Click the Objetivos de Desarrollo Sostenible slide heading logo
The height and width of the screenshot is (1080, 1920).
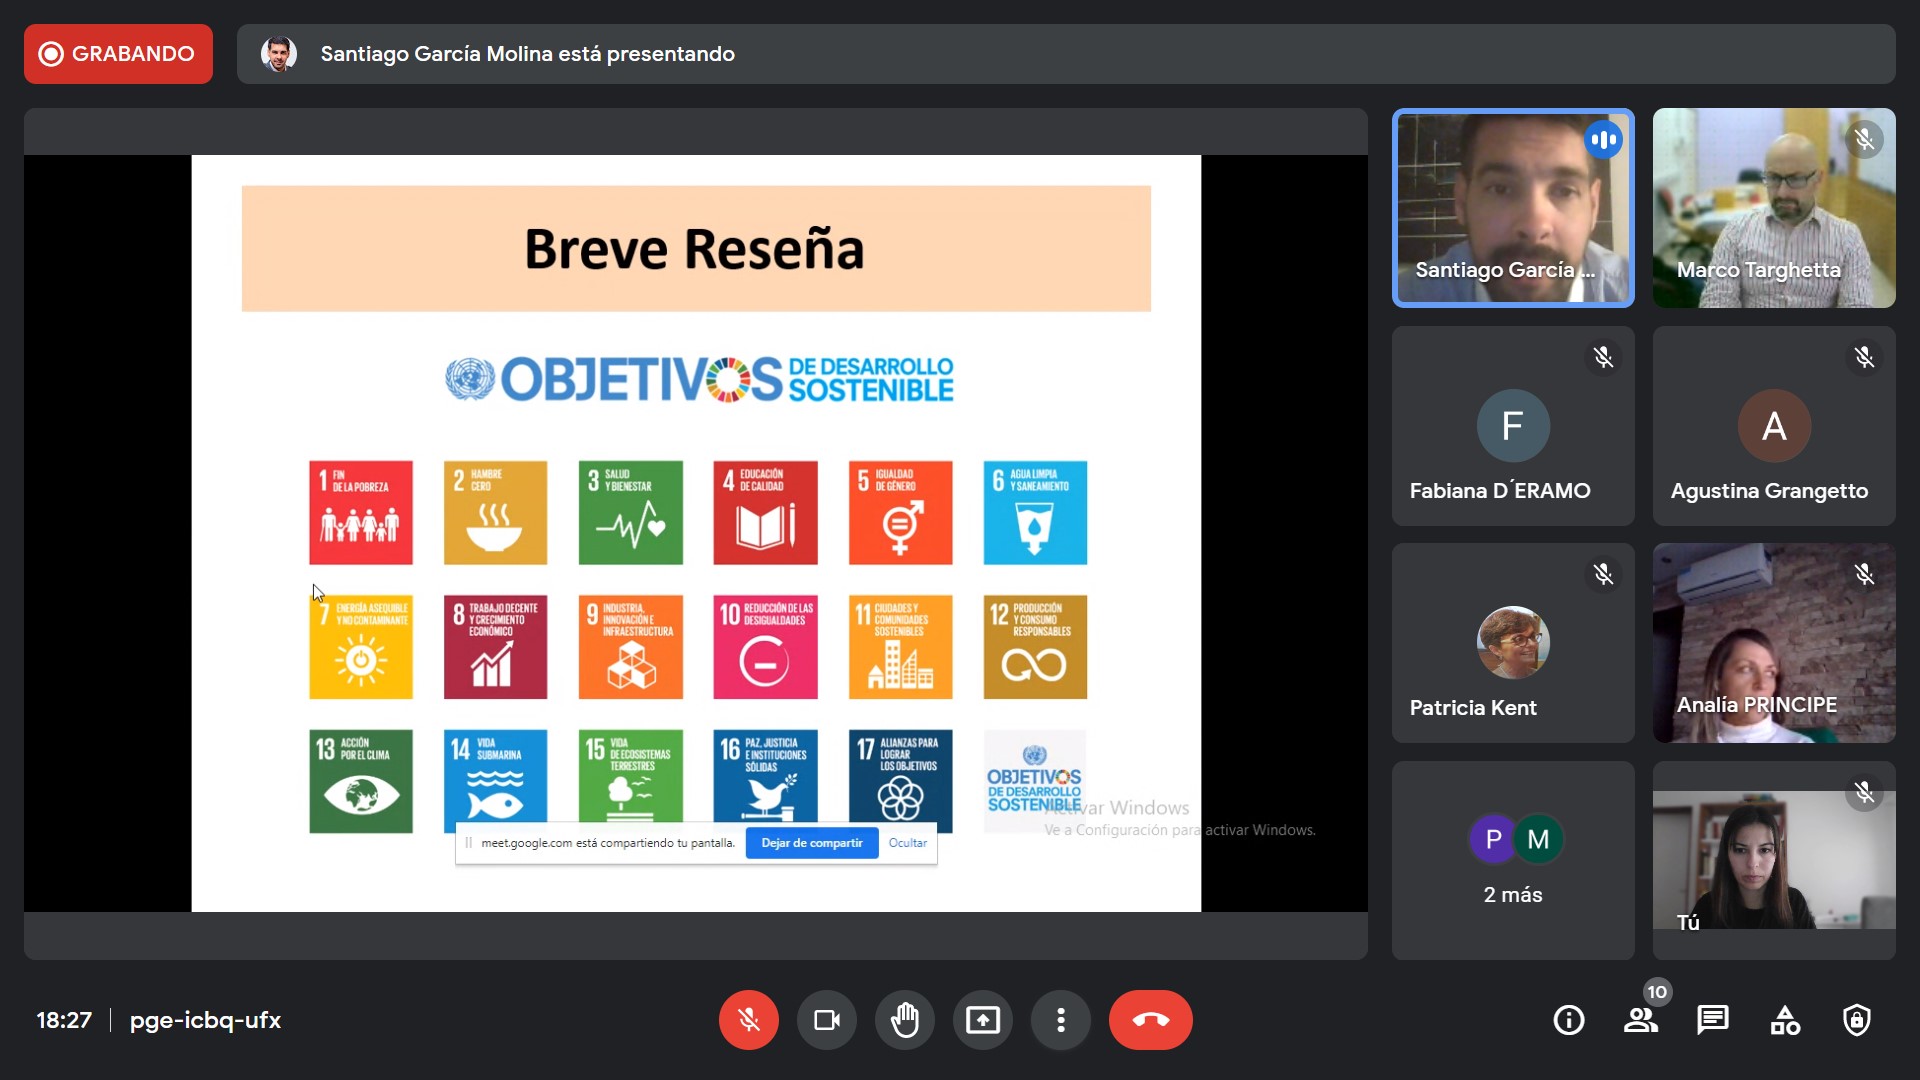coord(699,380)
